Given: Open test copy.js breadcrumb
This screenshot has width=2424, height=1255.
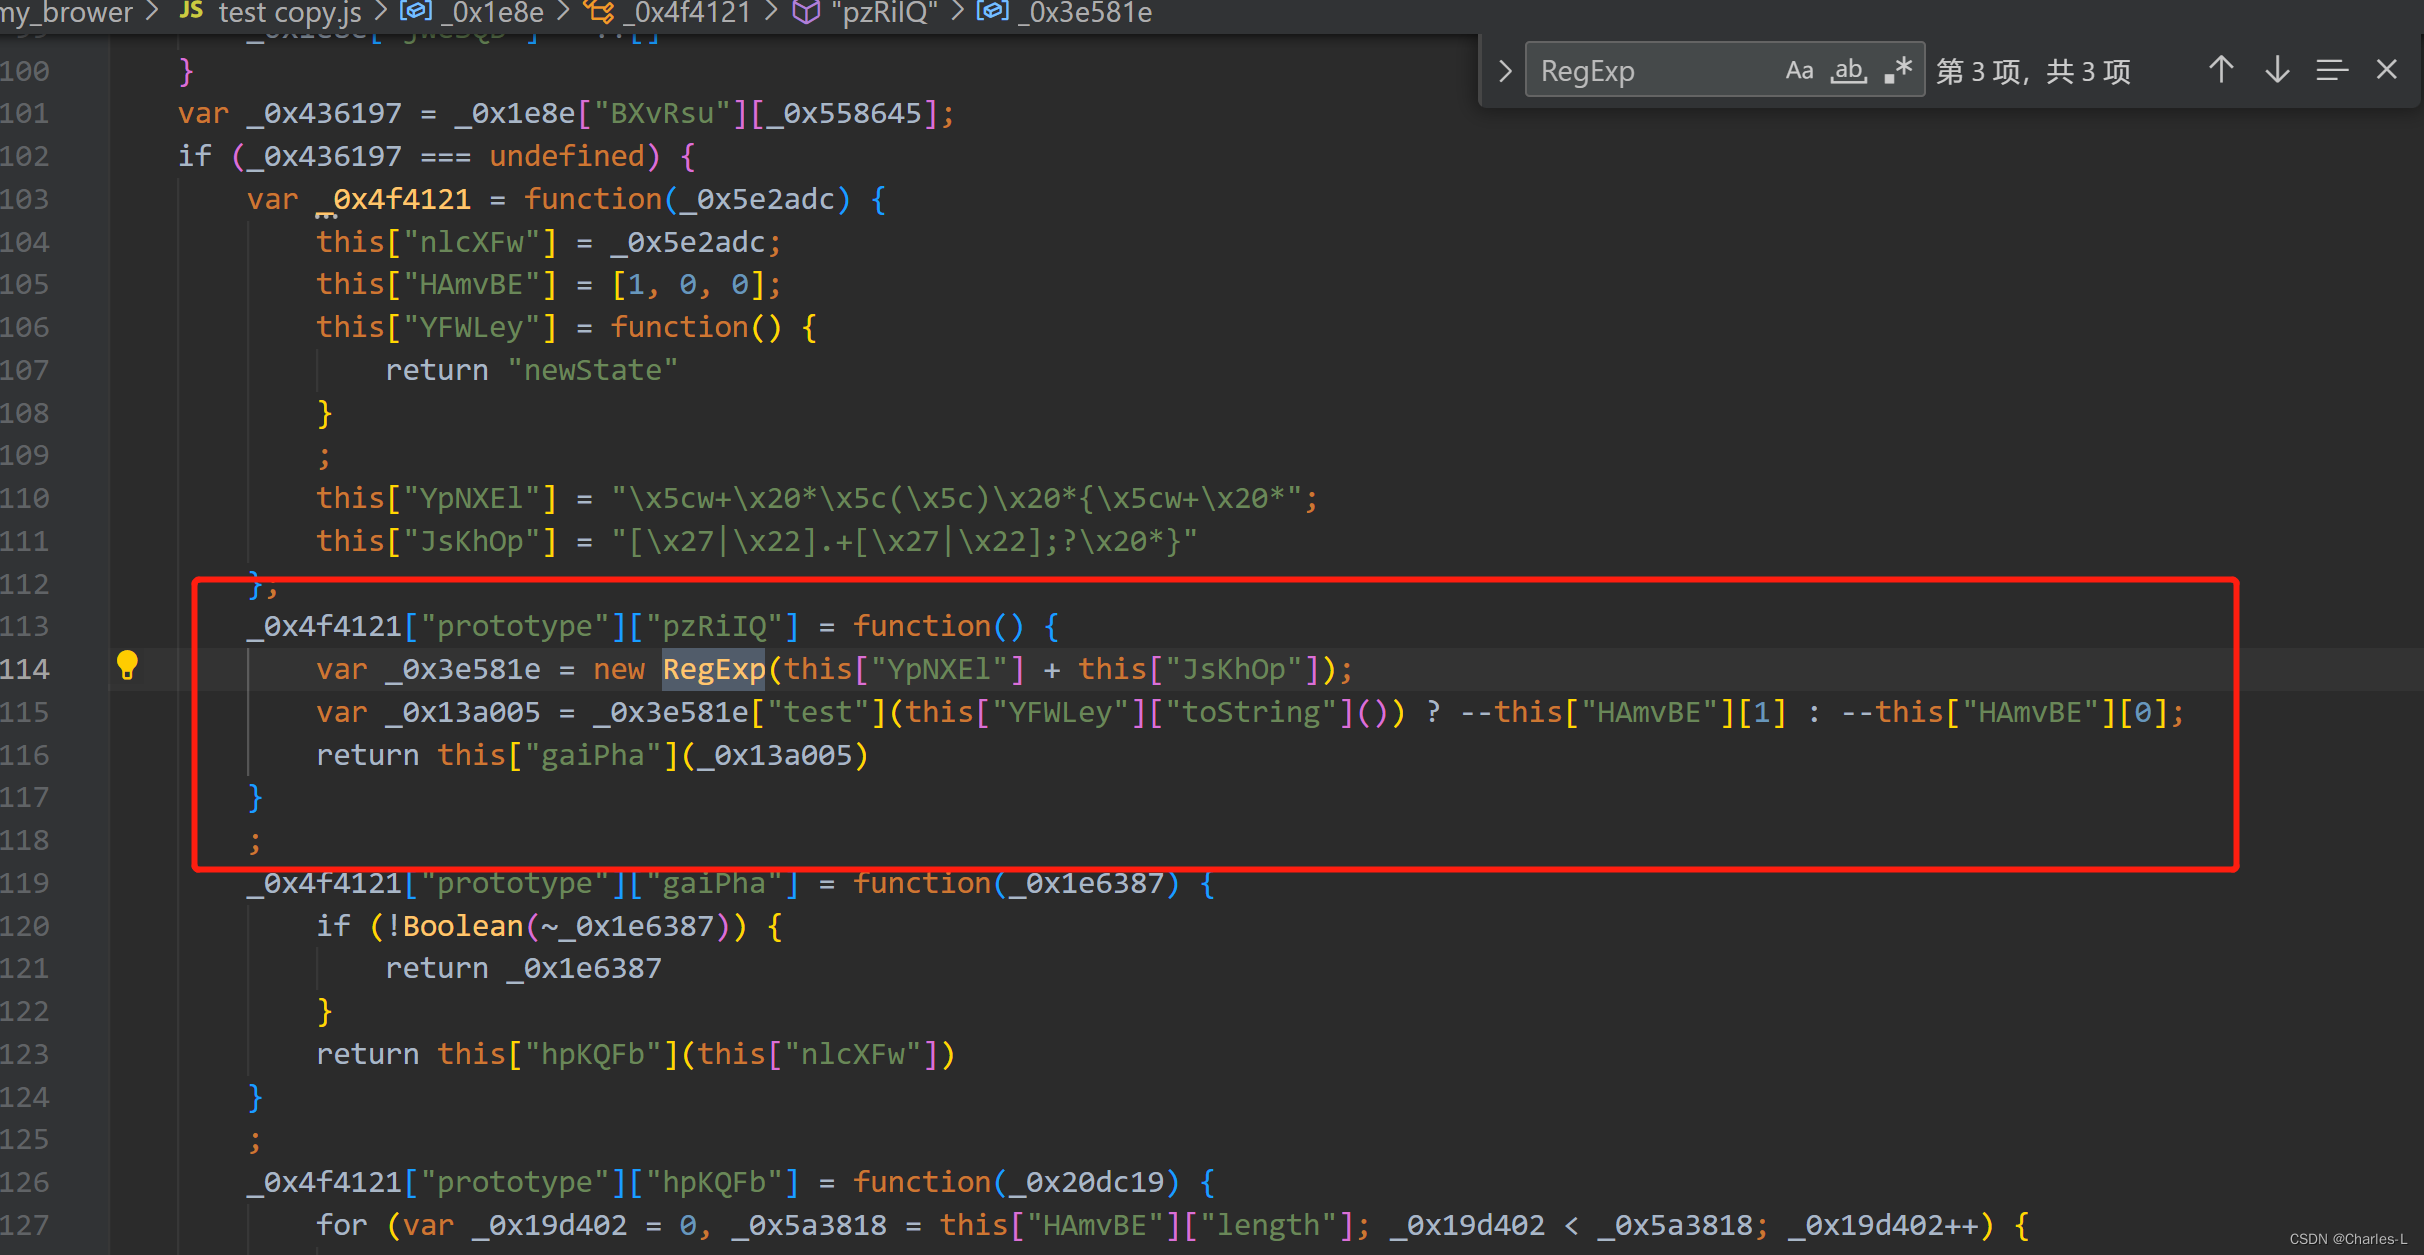Looking at the screenshot, I should (290, 13).
